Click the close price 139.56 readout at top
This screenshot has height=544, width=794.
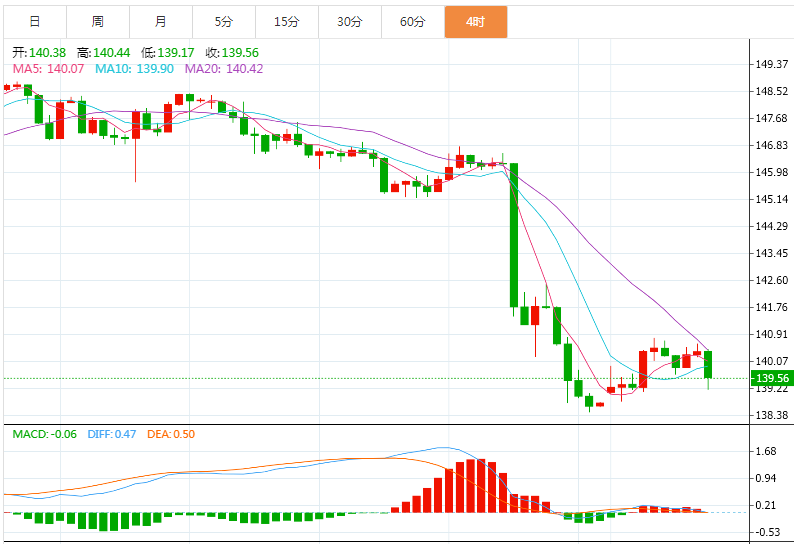pyautogui.click(x=240, y=53)
